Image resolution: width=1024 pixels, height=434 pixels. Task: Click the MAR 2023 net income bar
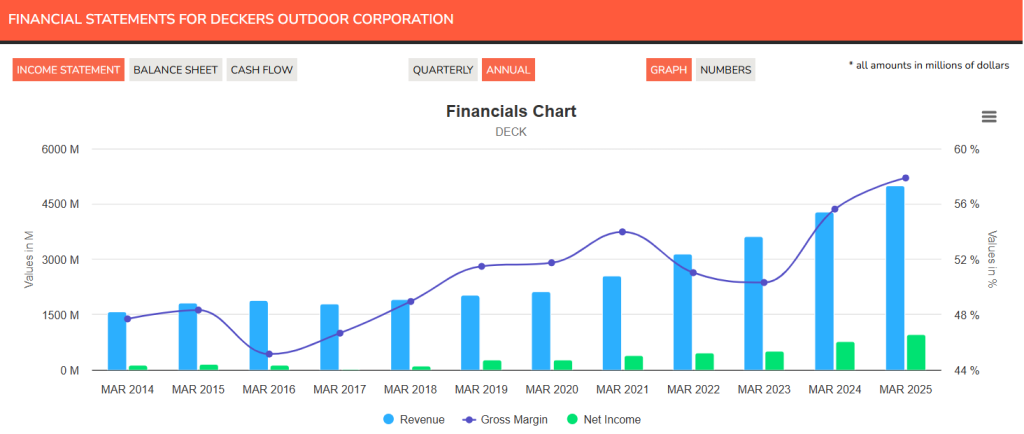click(774, 361)
